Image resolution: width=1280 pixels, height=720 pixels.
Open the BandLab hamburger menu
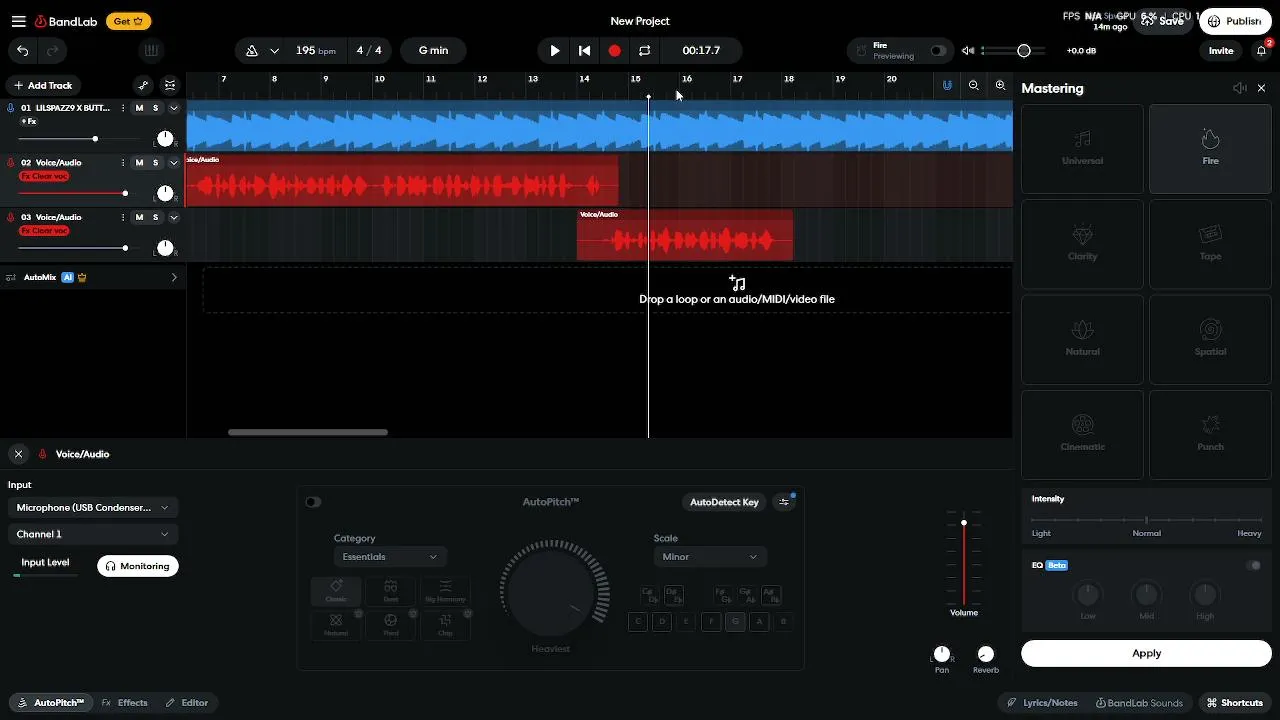tap(18, 21)
